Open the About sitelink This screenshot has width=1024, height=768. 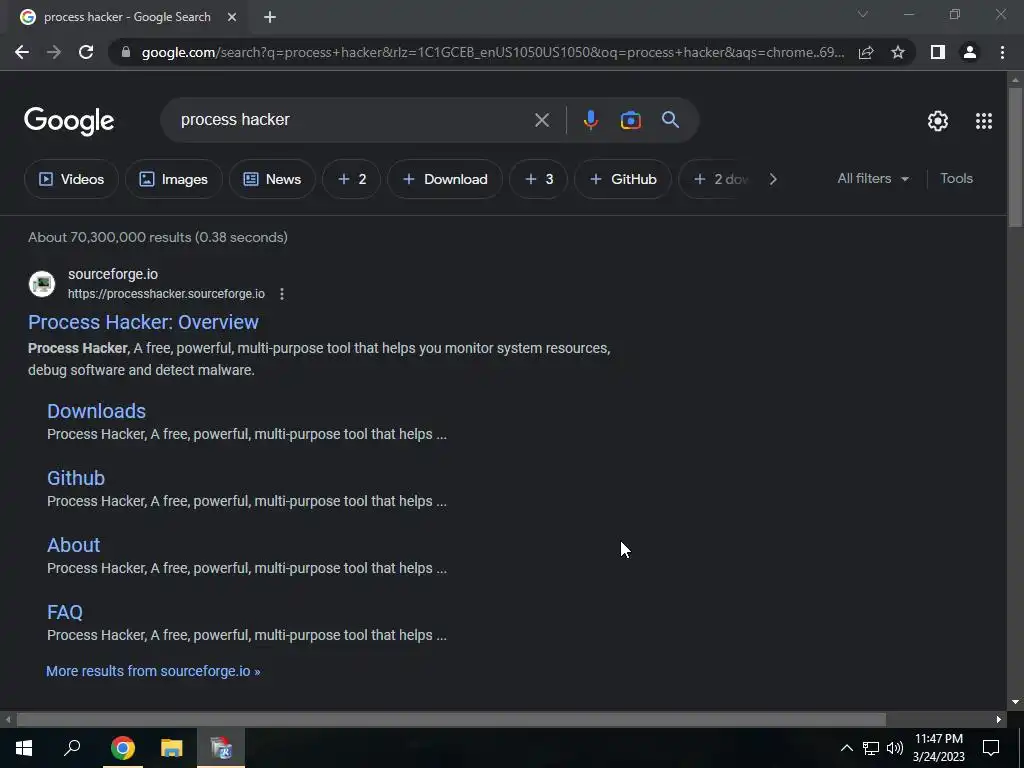(73, 545)
